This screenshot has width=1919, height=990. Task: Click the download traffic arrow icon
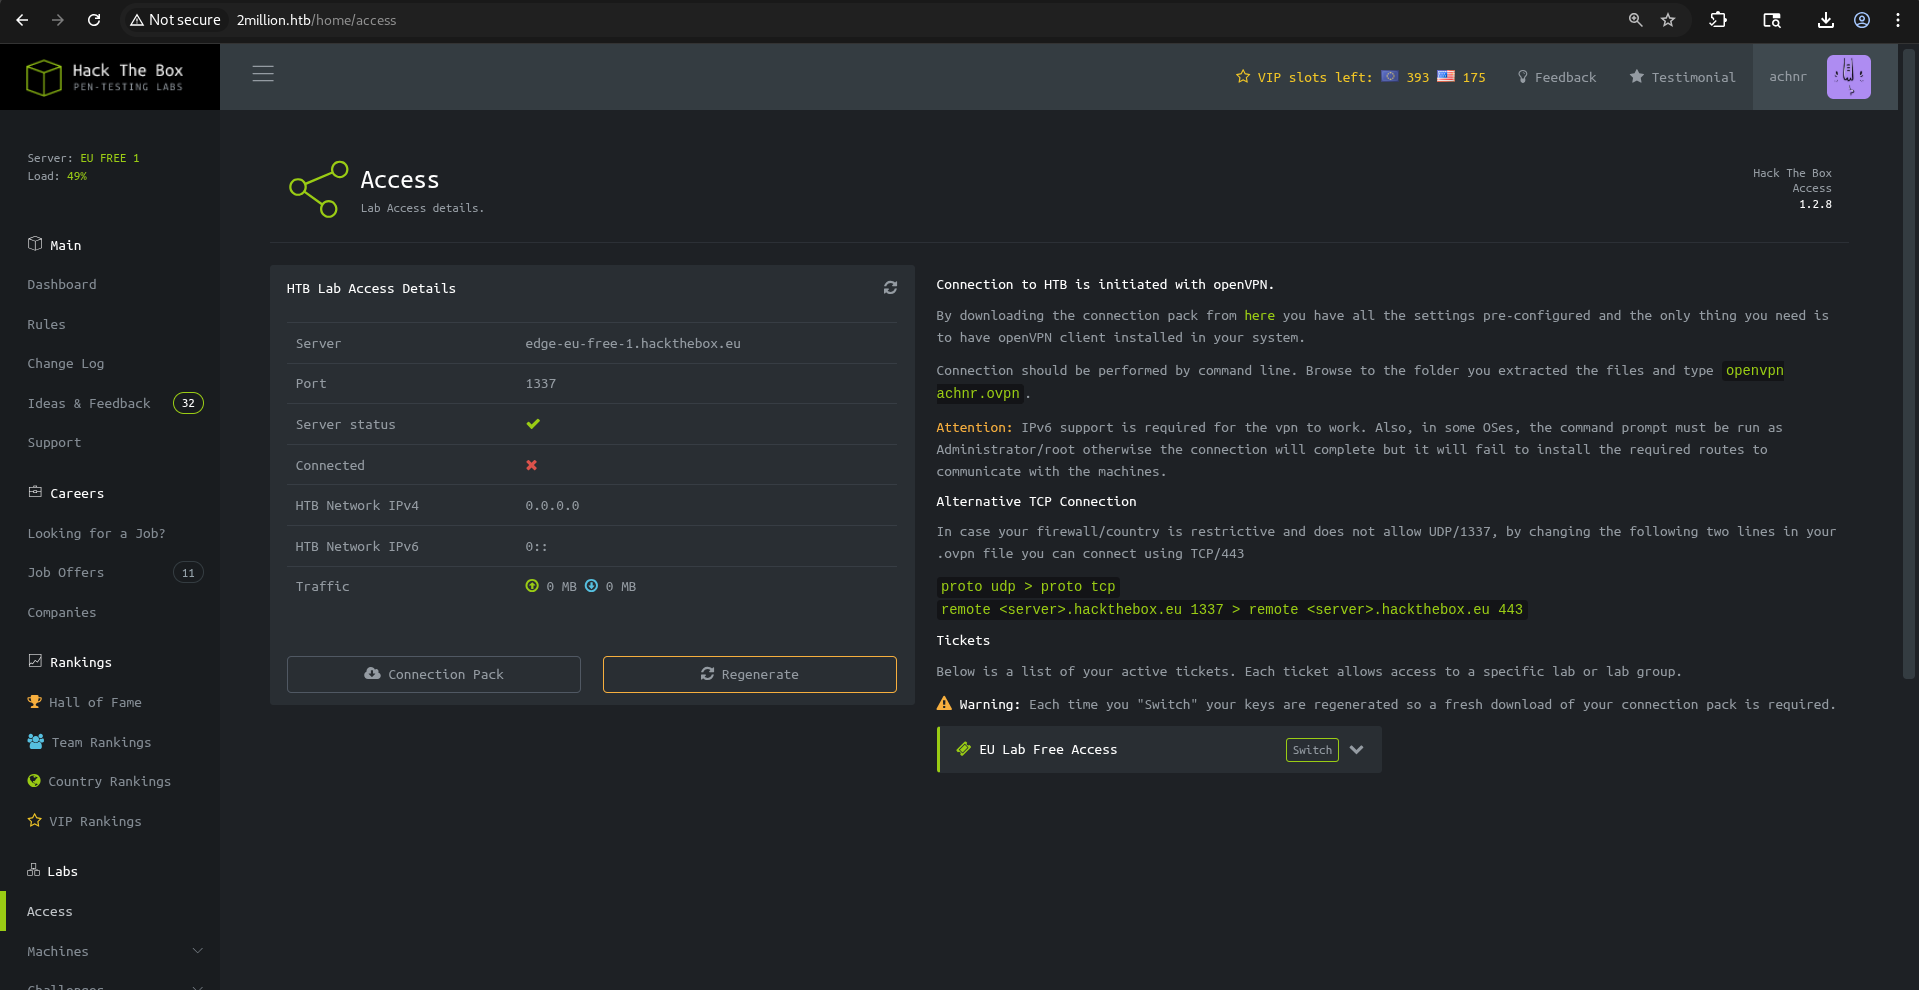pos(591,586)
